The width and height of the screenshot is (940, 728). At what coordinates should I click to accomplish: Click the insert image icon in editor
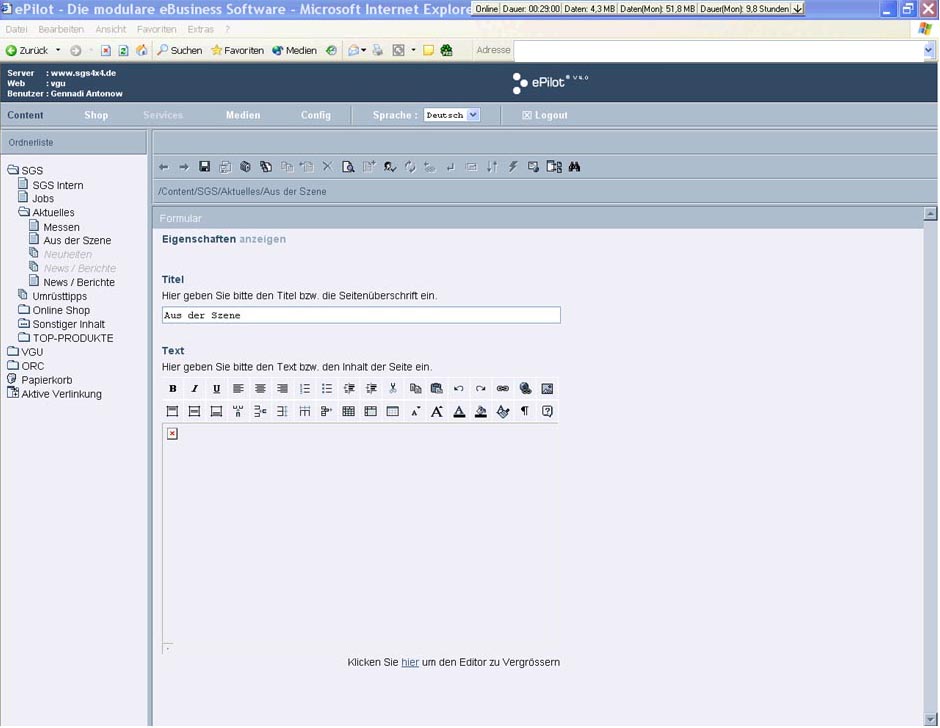[x=547, y=389]
